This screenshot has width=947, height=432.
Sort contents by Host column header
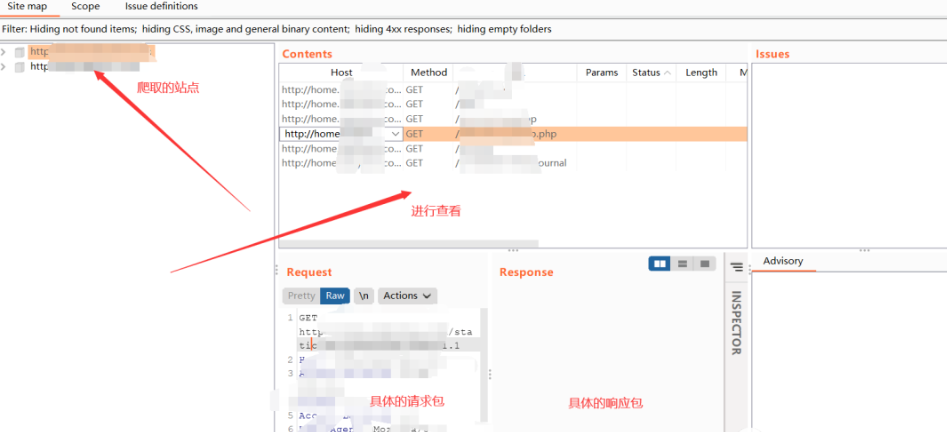341,73
